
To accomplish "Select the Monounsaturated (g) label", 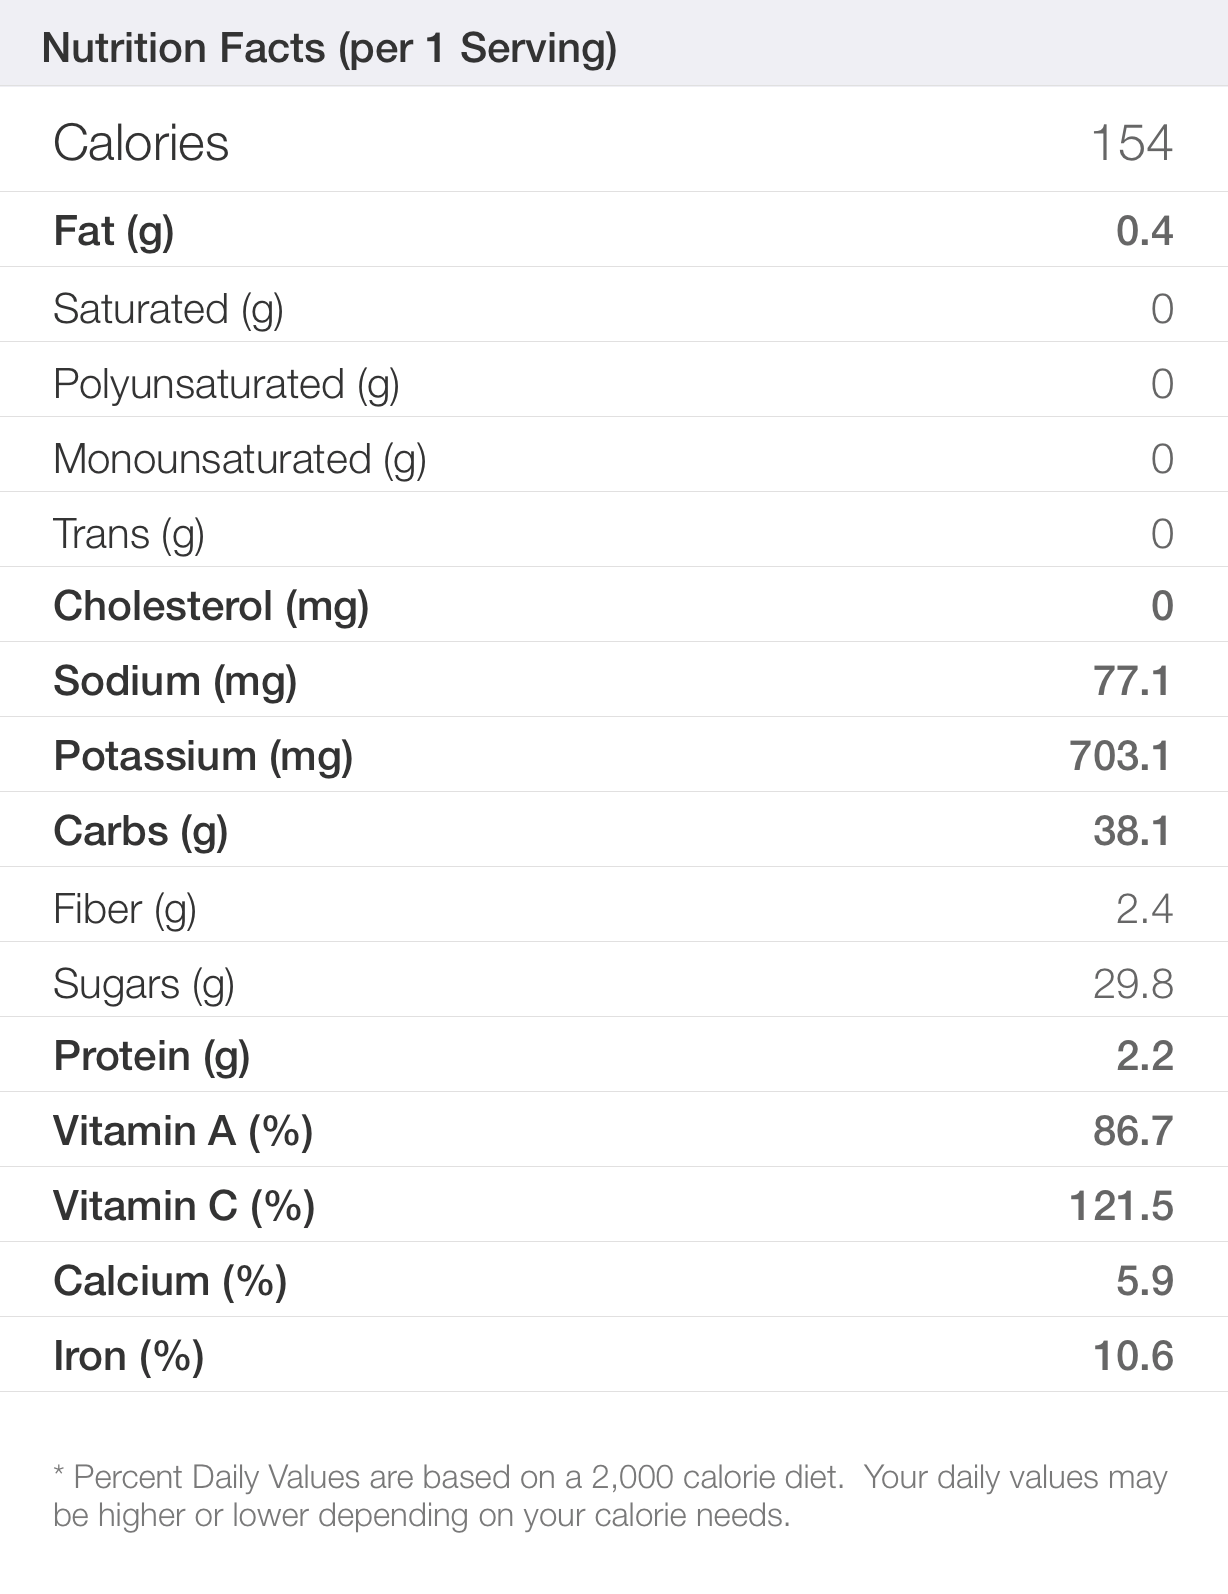I will (240, 459).
